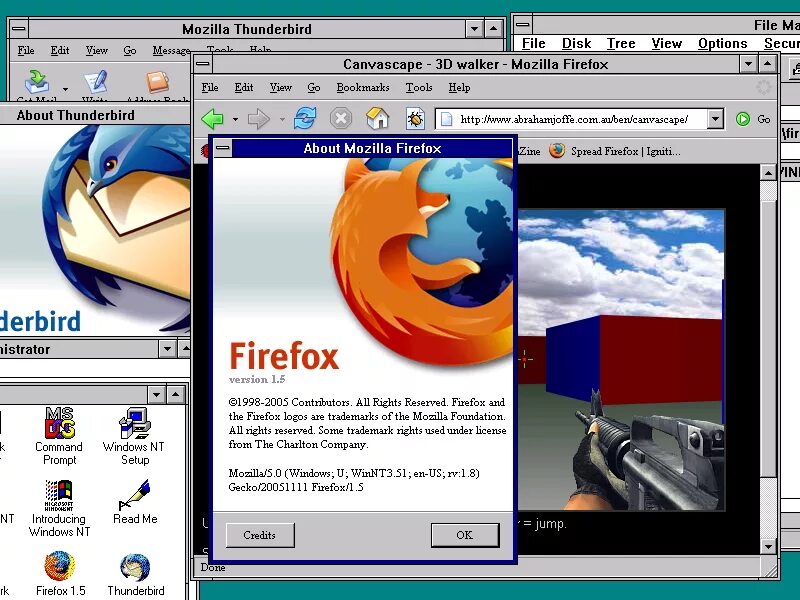Viewport: 800px width, 600px height.
Task: Open the Bookmarks menu in Firefox
Action: point(362,87)
